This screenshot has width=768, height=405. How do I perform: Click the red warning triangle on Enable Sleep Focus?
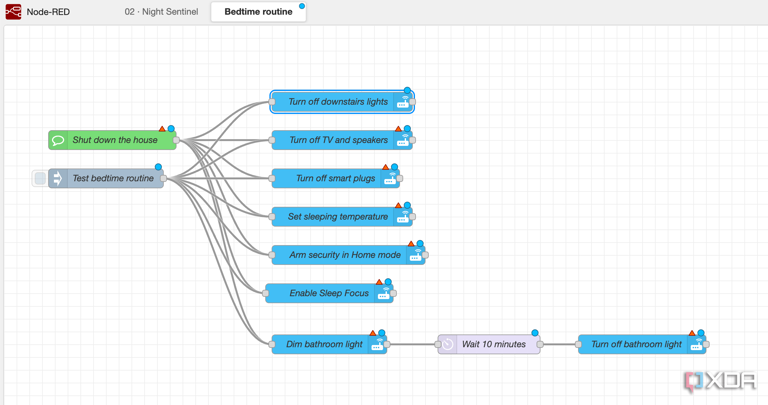379,282
